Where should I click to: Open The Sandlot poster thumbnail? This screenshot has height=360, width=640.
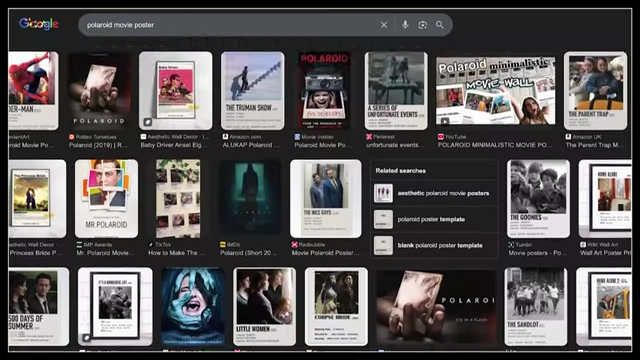pos(536,307)
